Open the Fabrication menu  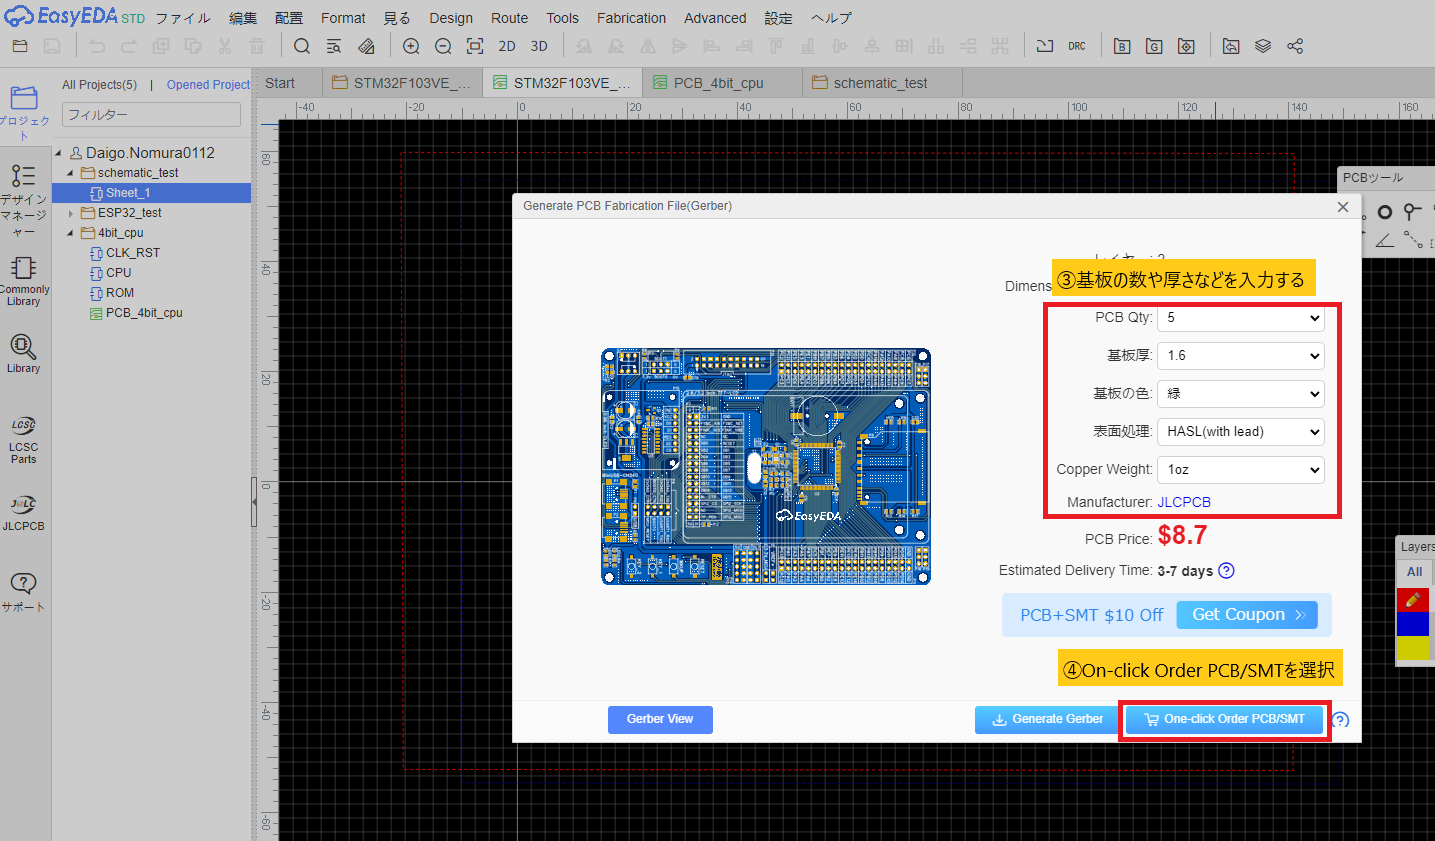631,17
